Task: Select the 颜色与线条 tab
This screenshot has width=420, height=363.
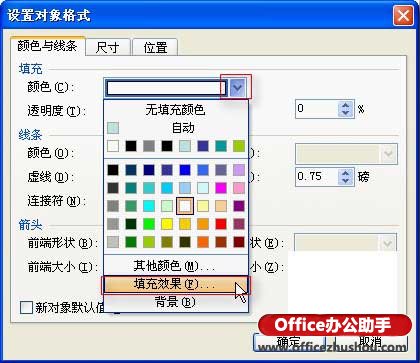Action: [47, 46]
